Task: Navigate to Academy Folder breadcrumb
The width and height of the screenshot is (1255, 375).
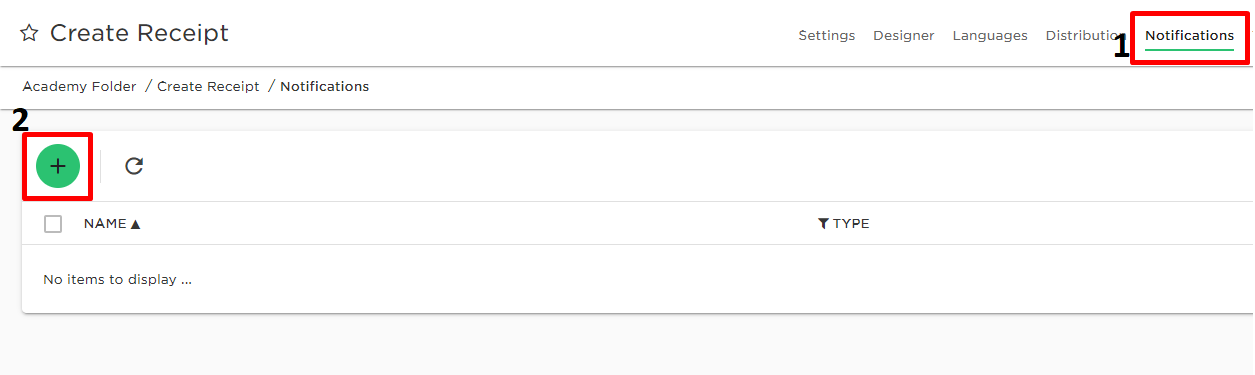Action: [x=79, y=87]
